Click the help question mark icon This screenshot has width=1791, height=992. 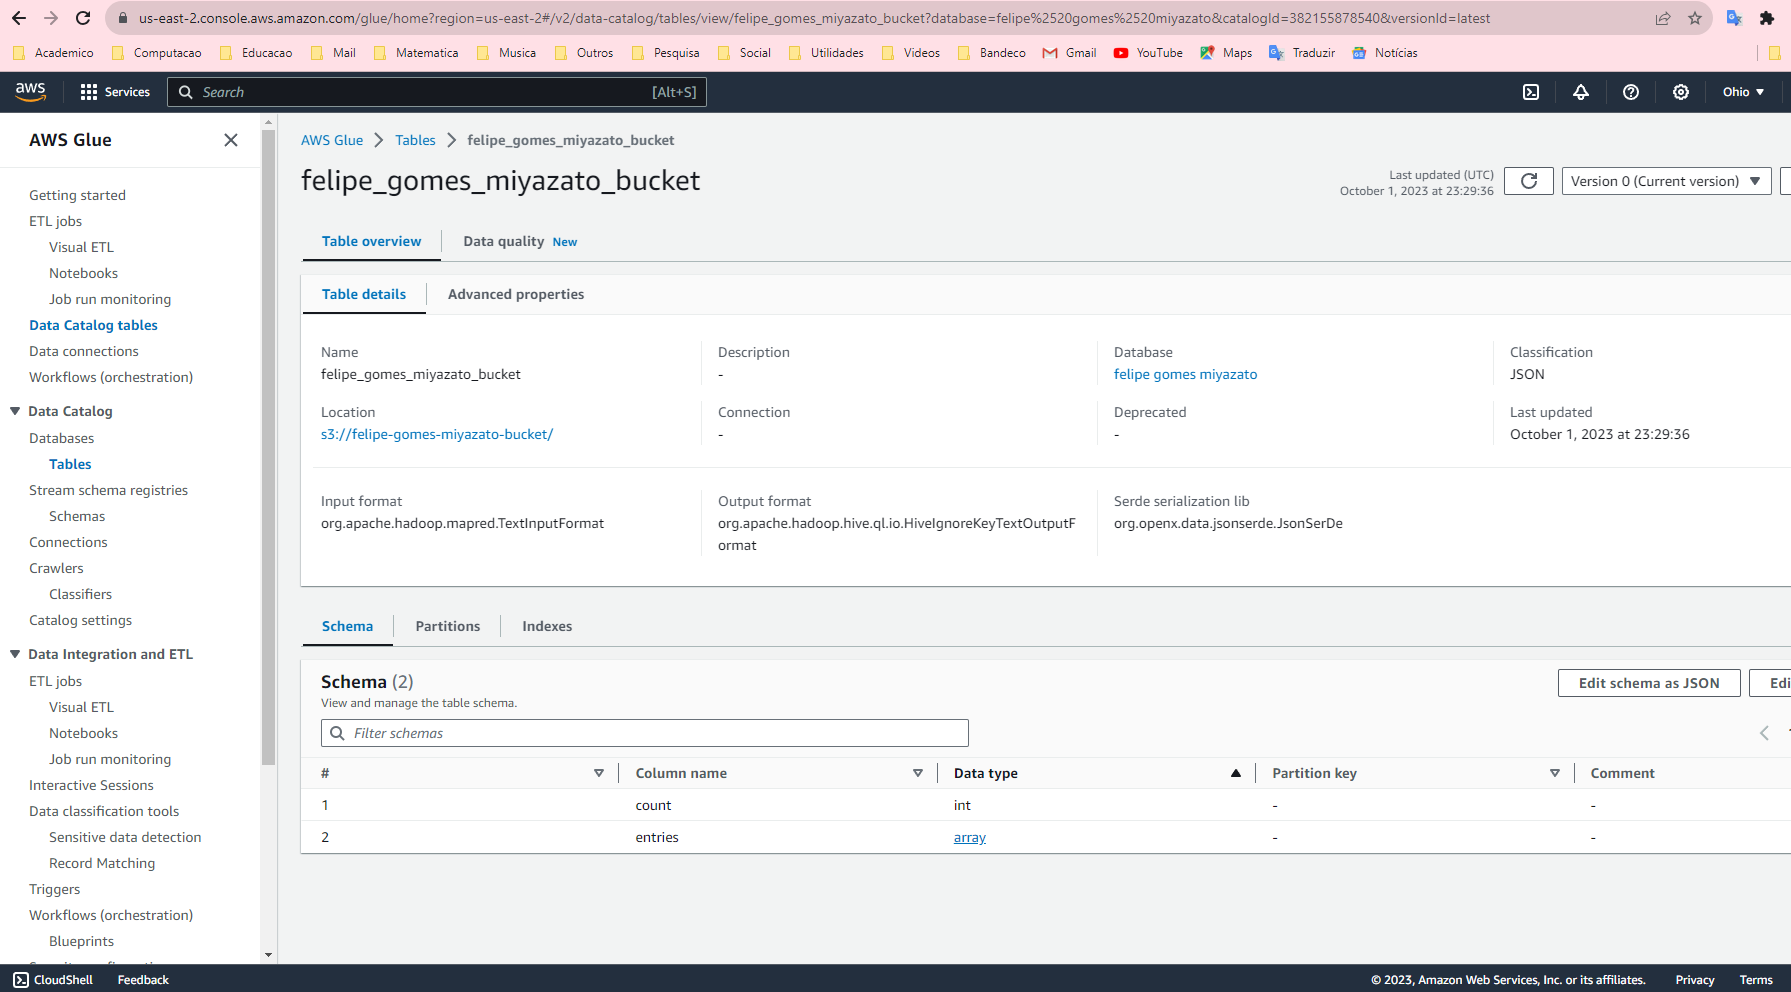pyautogui.click(x=1630, y=92)
